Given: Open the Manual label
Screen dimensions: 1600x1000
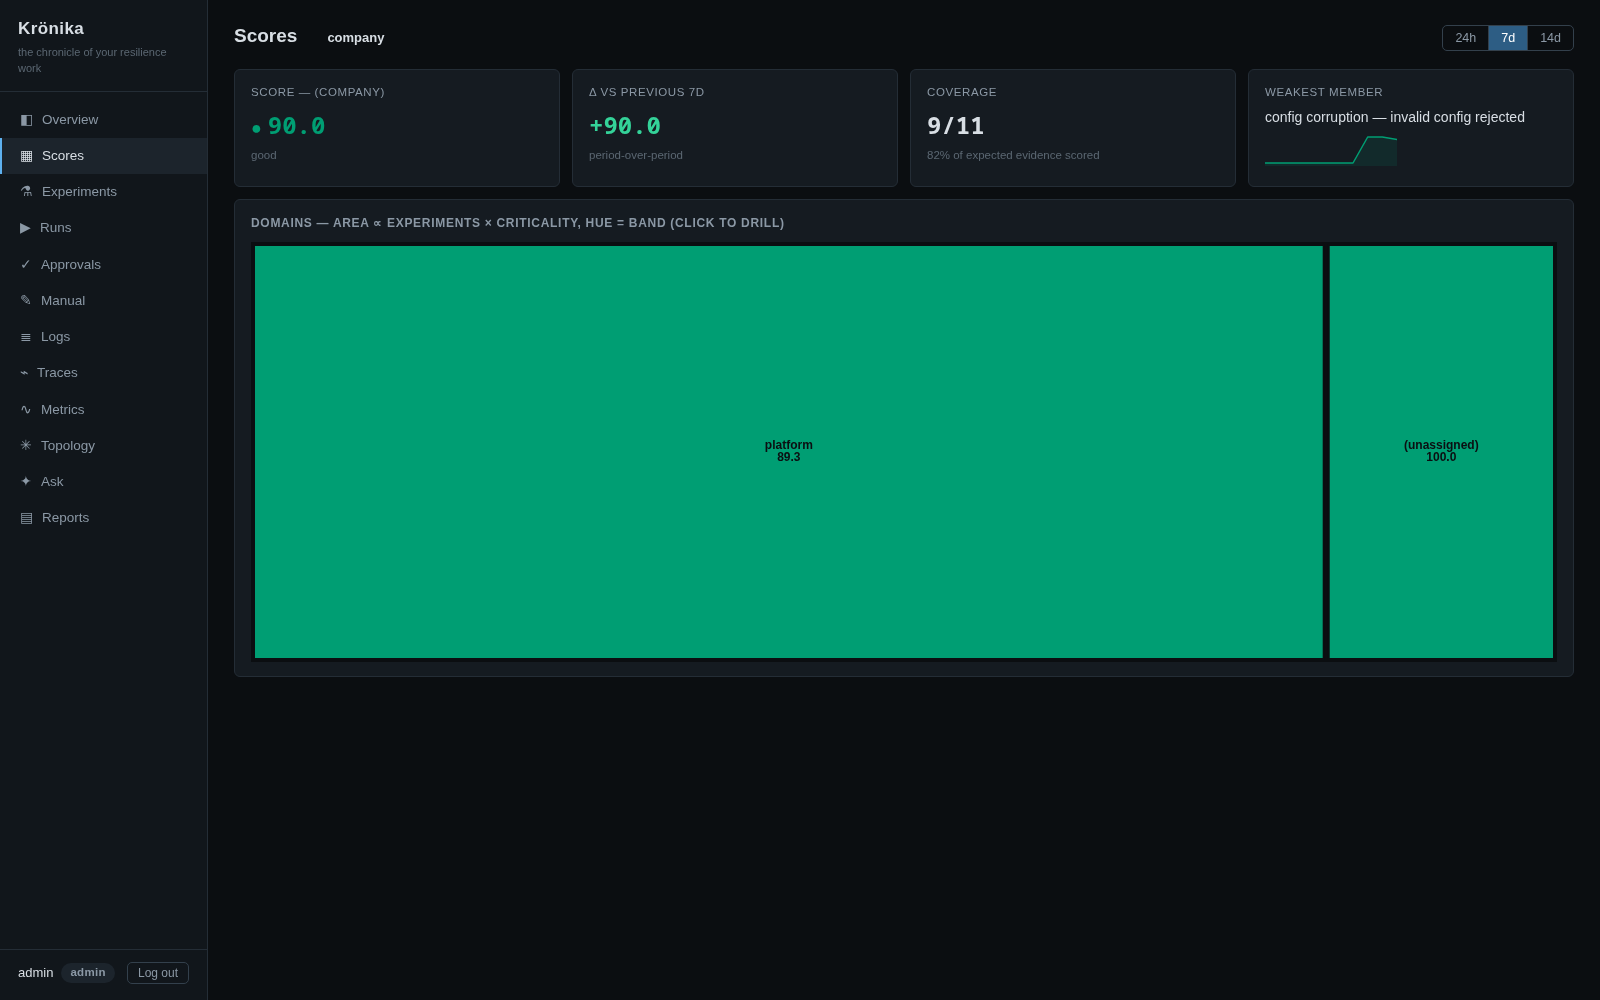Looking at the screenshot, I should tap(63, 301).
